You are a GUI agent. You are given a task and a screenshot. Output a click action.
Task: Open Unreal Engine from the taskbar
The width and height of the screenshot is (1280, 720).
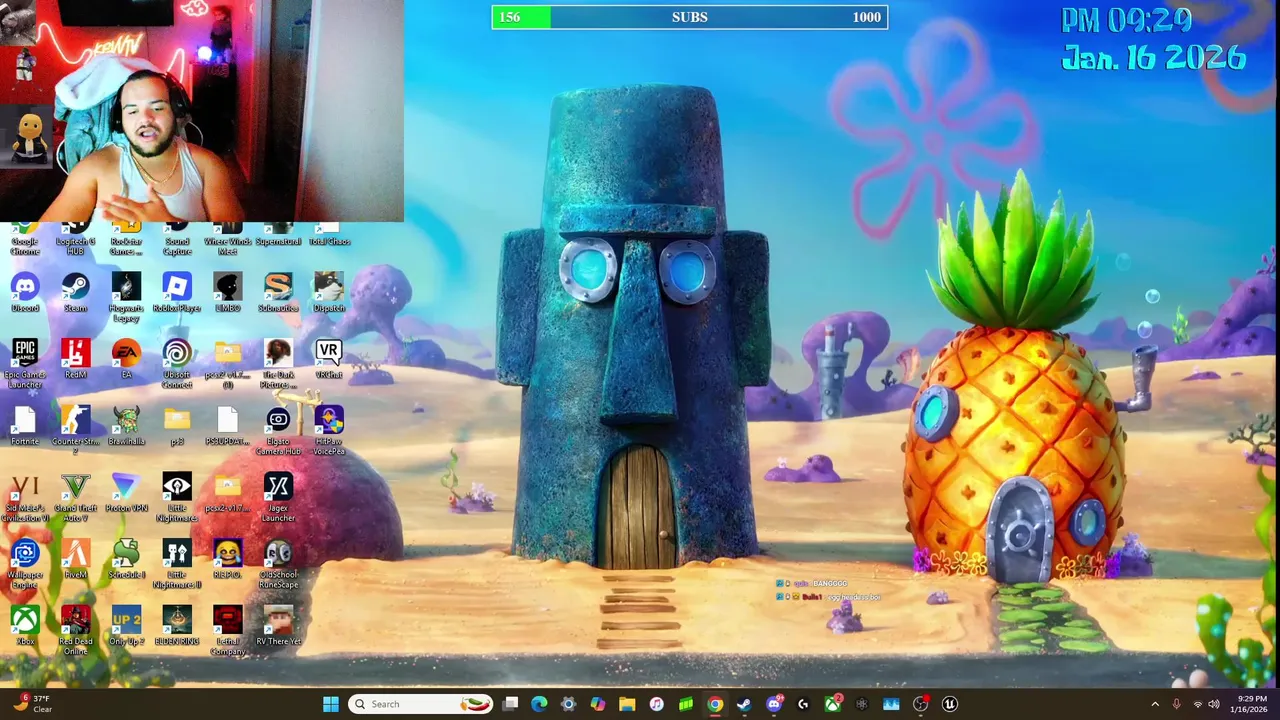[950, 704]
